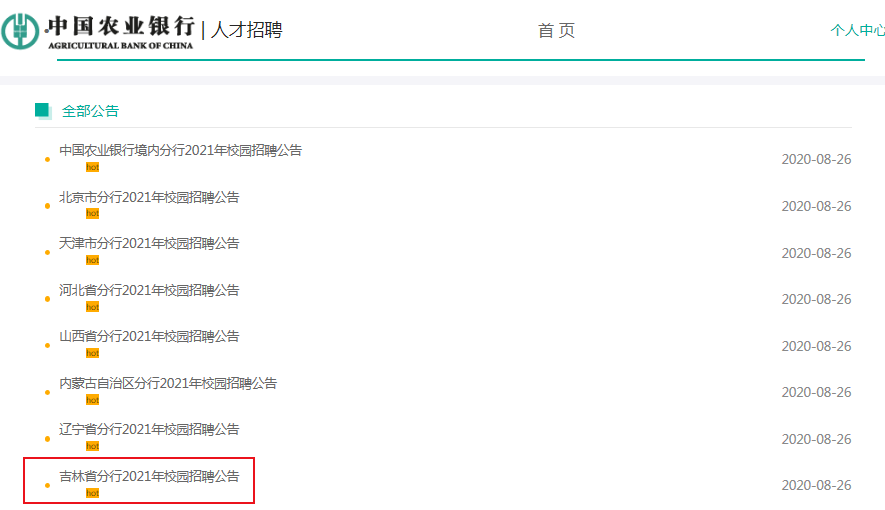Image resolution: width=885 pixels, height=510 pixels.
Task: Go to 个人中心 personal center
Action: coord(857,30)
